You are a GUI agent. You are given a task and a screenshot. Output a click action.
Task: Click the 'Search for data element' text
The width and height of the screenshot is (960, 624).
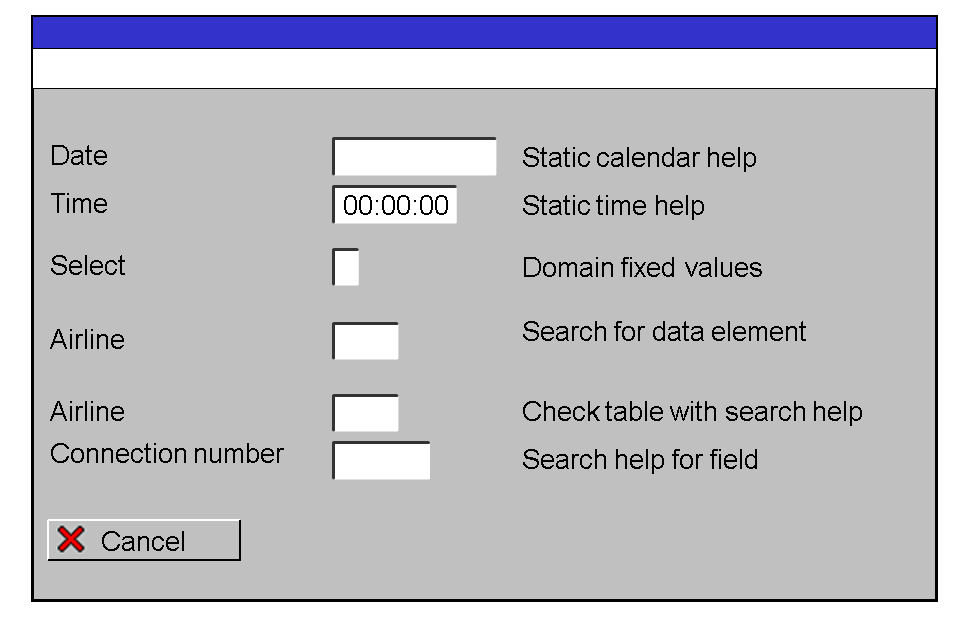click(664, 332)
